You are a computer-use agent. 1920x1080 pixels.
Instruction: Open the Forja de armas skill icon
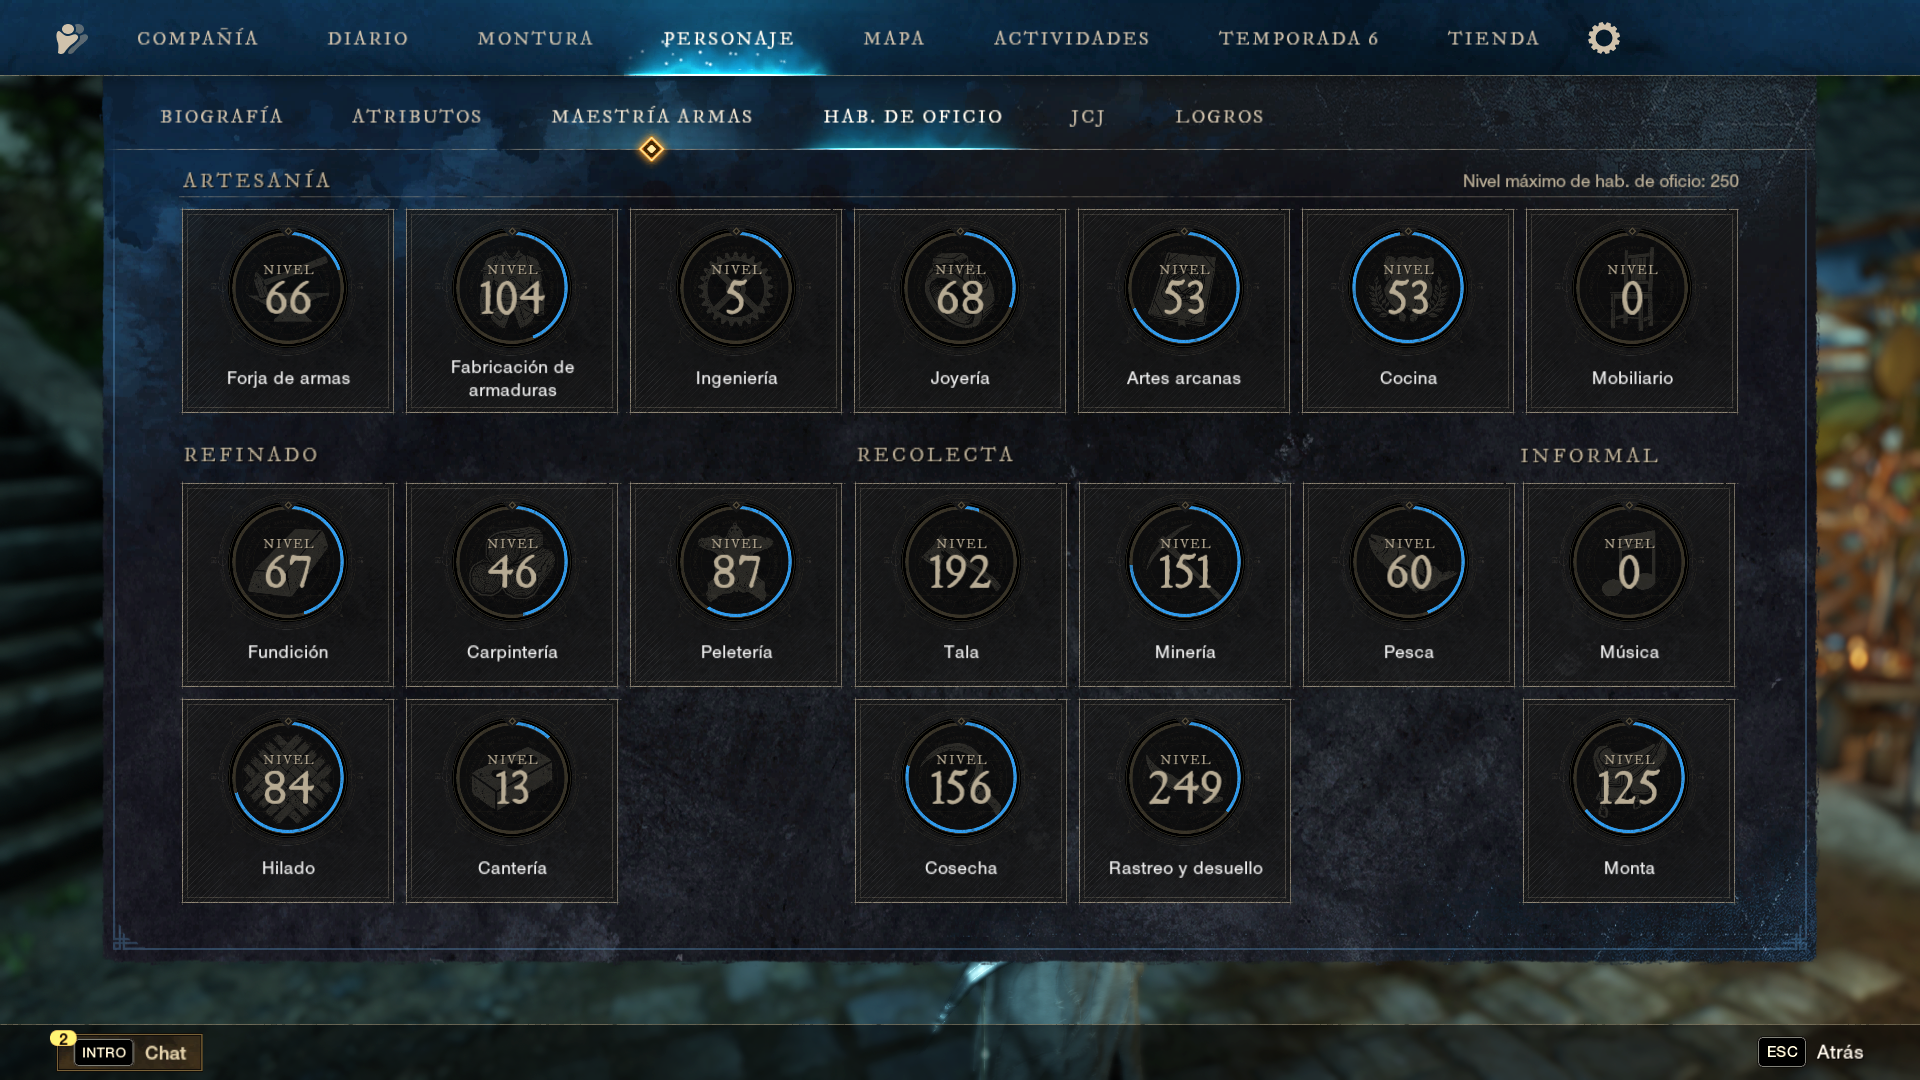tap(288, 289)
